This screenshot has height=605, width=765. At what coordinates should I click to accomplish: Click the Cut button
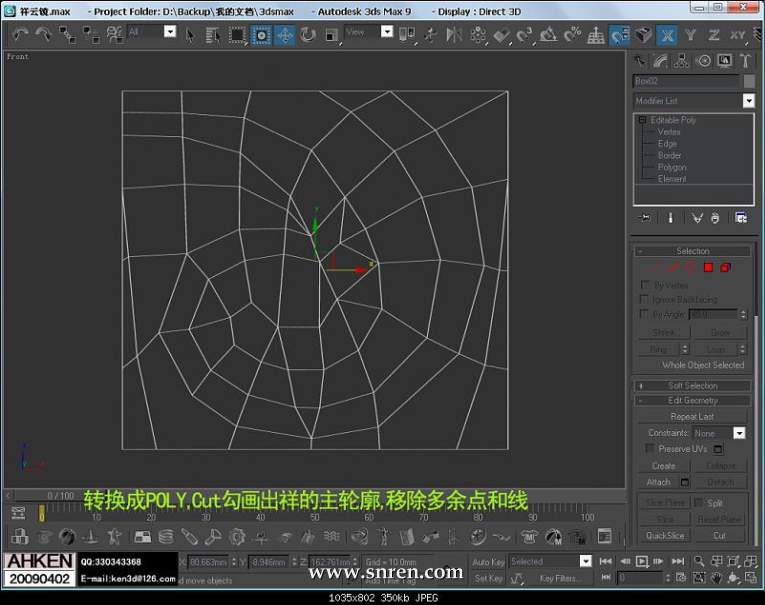tap(719, 535)
